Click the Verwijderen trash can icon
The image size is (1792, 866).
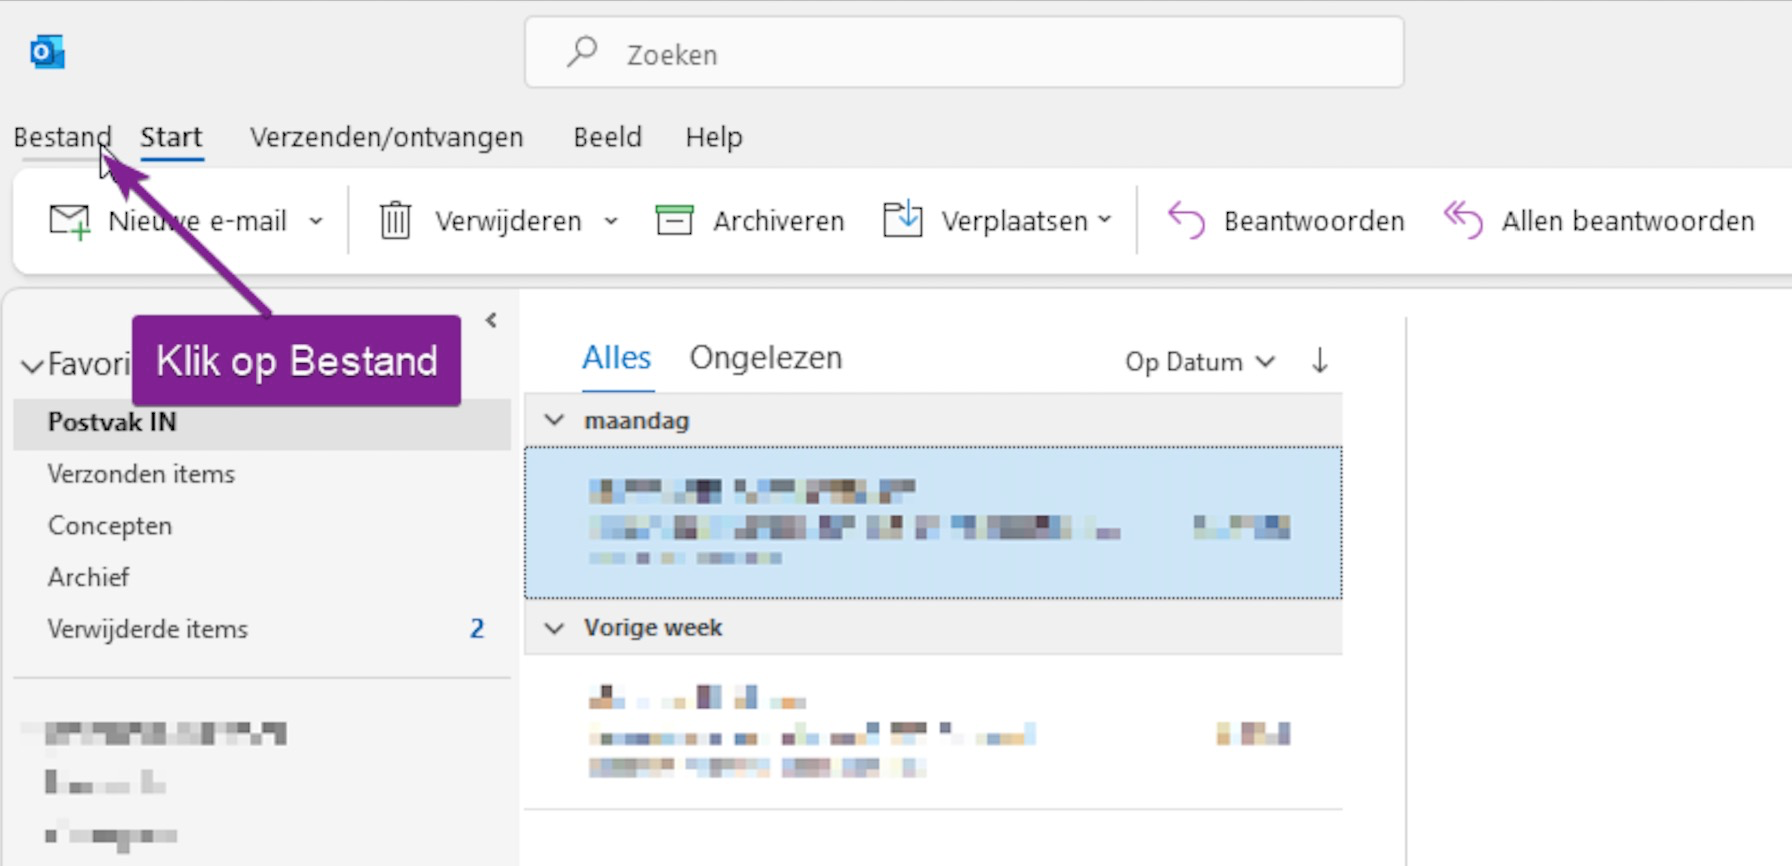tap(395, 220)
